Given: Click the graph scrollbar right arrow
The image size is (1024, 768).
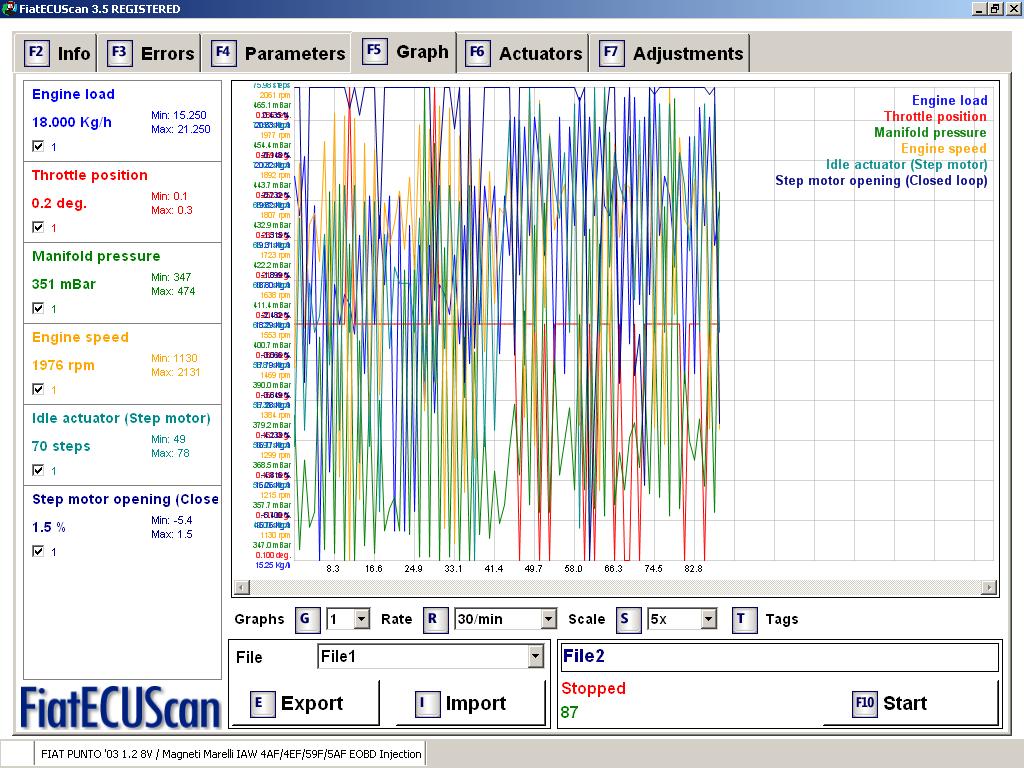Looking at the screenshot, I should tap(989, 587).
